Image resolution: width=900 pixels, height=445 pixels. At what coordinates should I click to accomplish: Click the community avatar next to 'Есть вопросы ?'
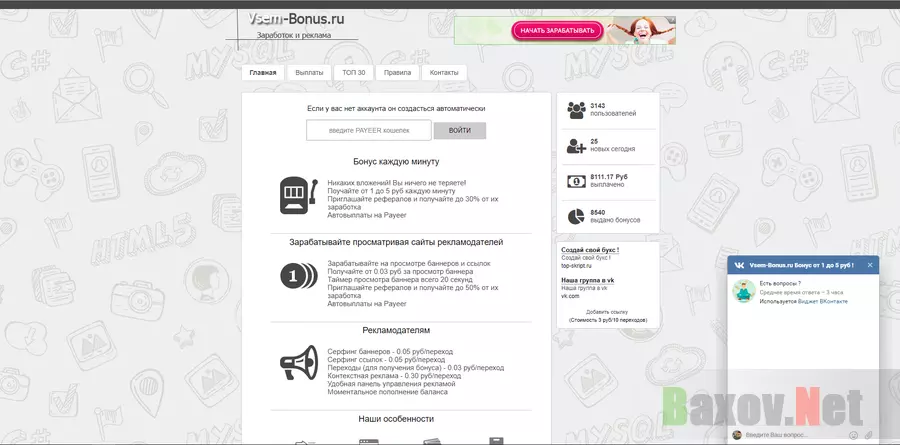[x=743, y=292]
